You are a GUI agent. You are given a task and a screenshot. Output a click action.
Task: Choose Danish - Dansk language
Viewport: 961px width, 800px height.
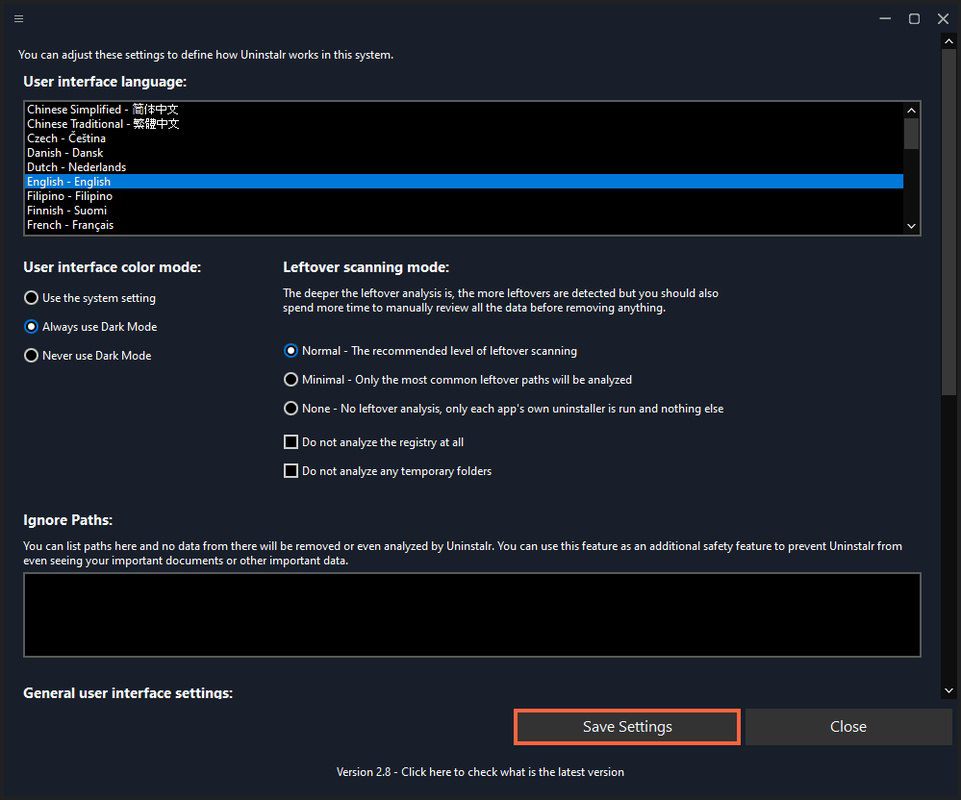[464, 153]
